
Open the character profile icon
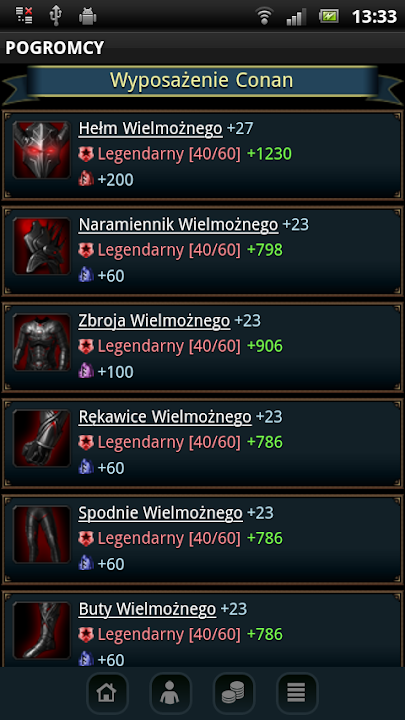[x=170, y=693]
